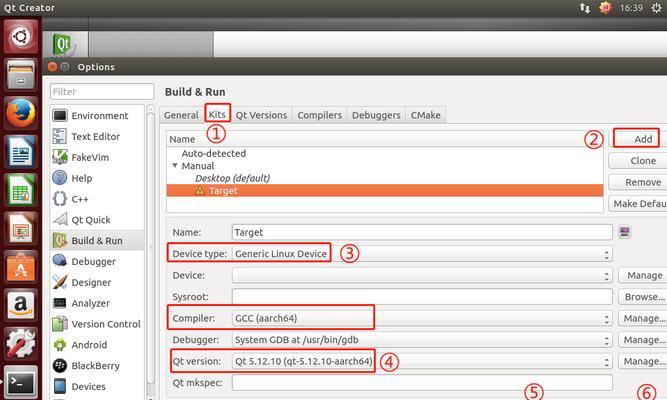Collapse the Manual kits group
The image size is (667, 400).
tap(175, 166)
